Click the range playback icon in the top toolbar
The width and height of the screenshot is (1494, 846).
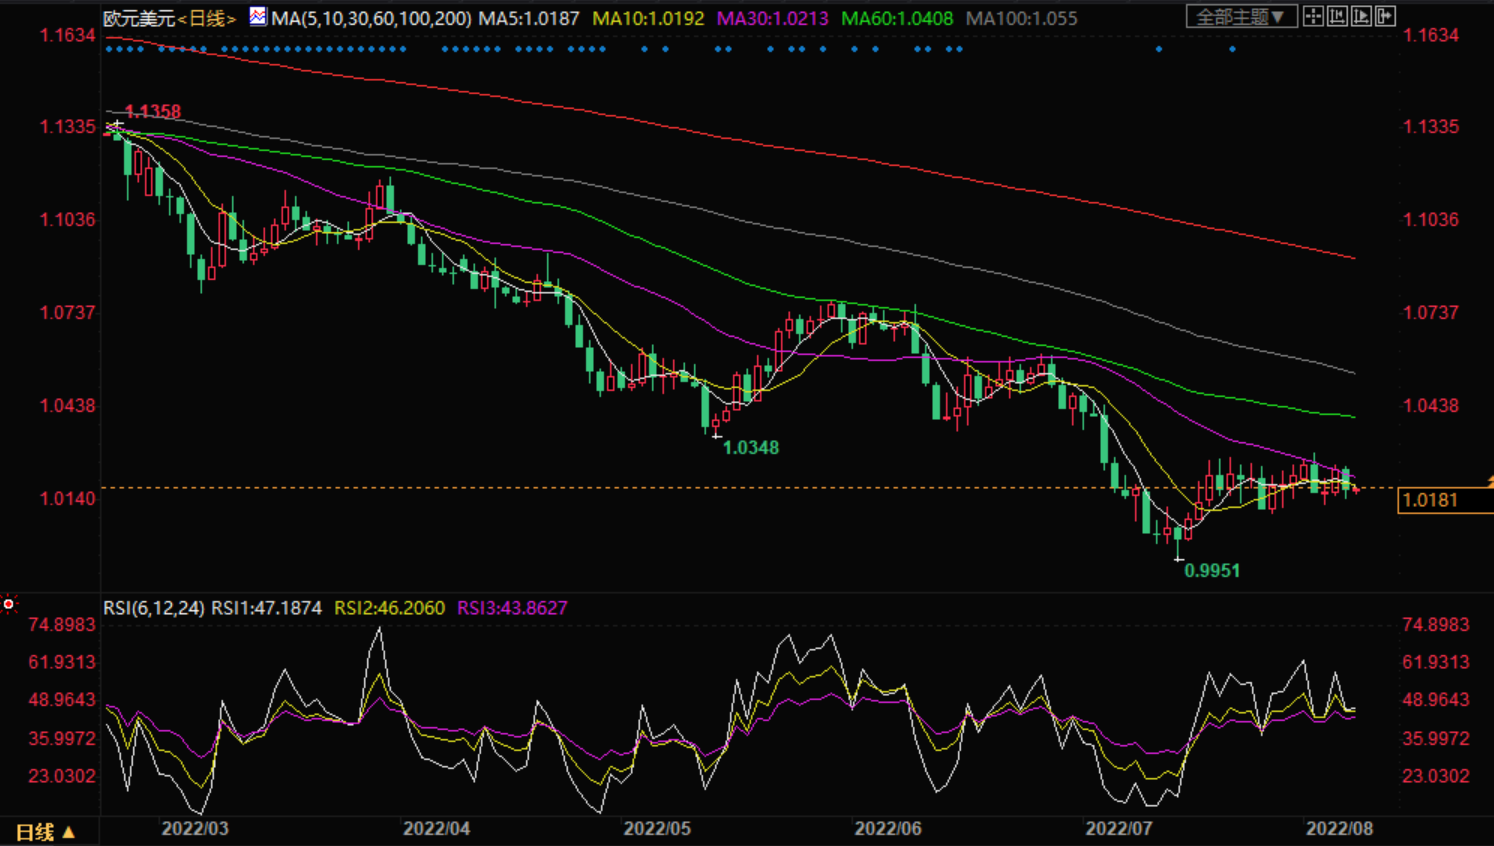(1361, 16)
